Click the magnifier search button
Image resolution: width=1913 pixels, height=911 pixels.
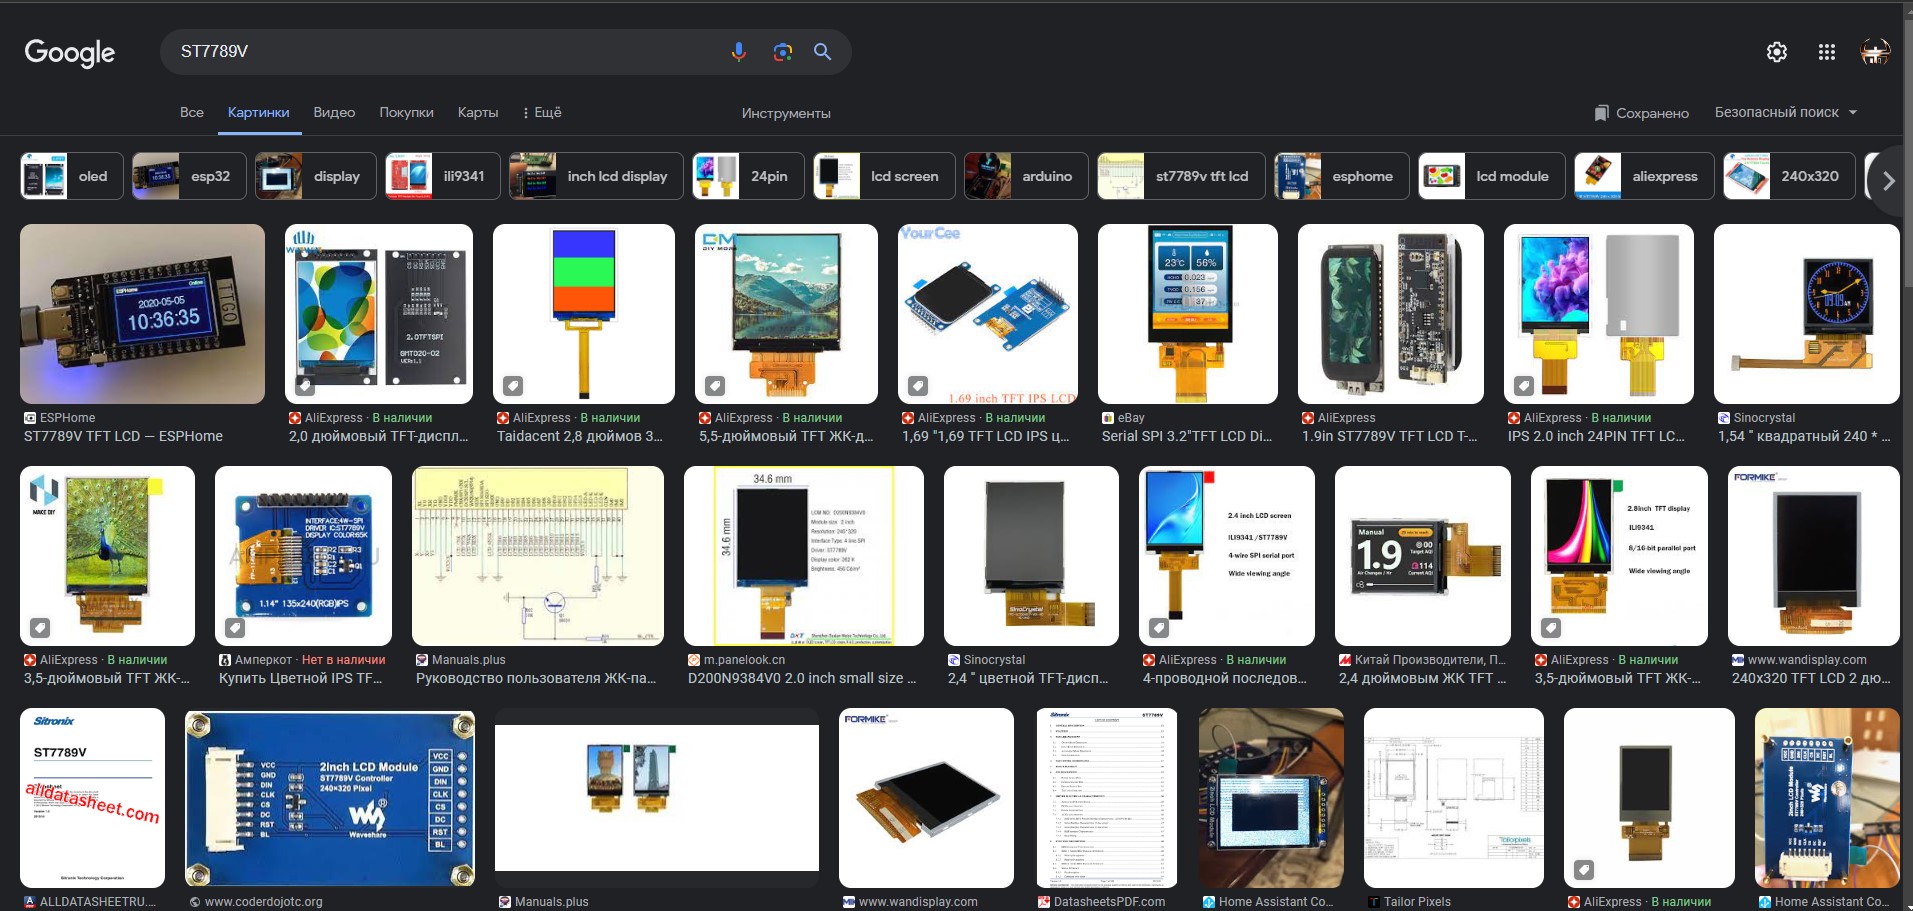(x=822, y=52)
